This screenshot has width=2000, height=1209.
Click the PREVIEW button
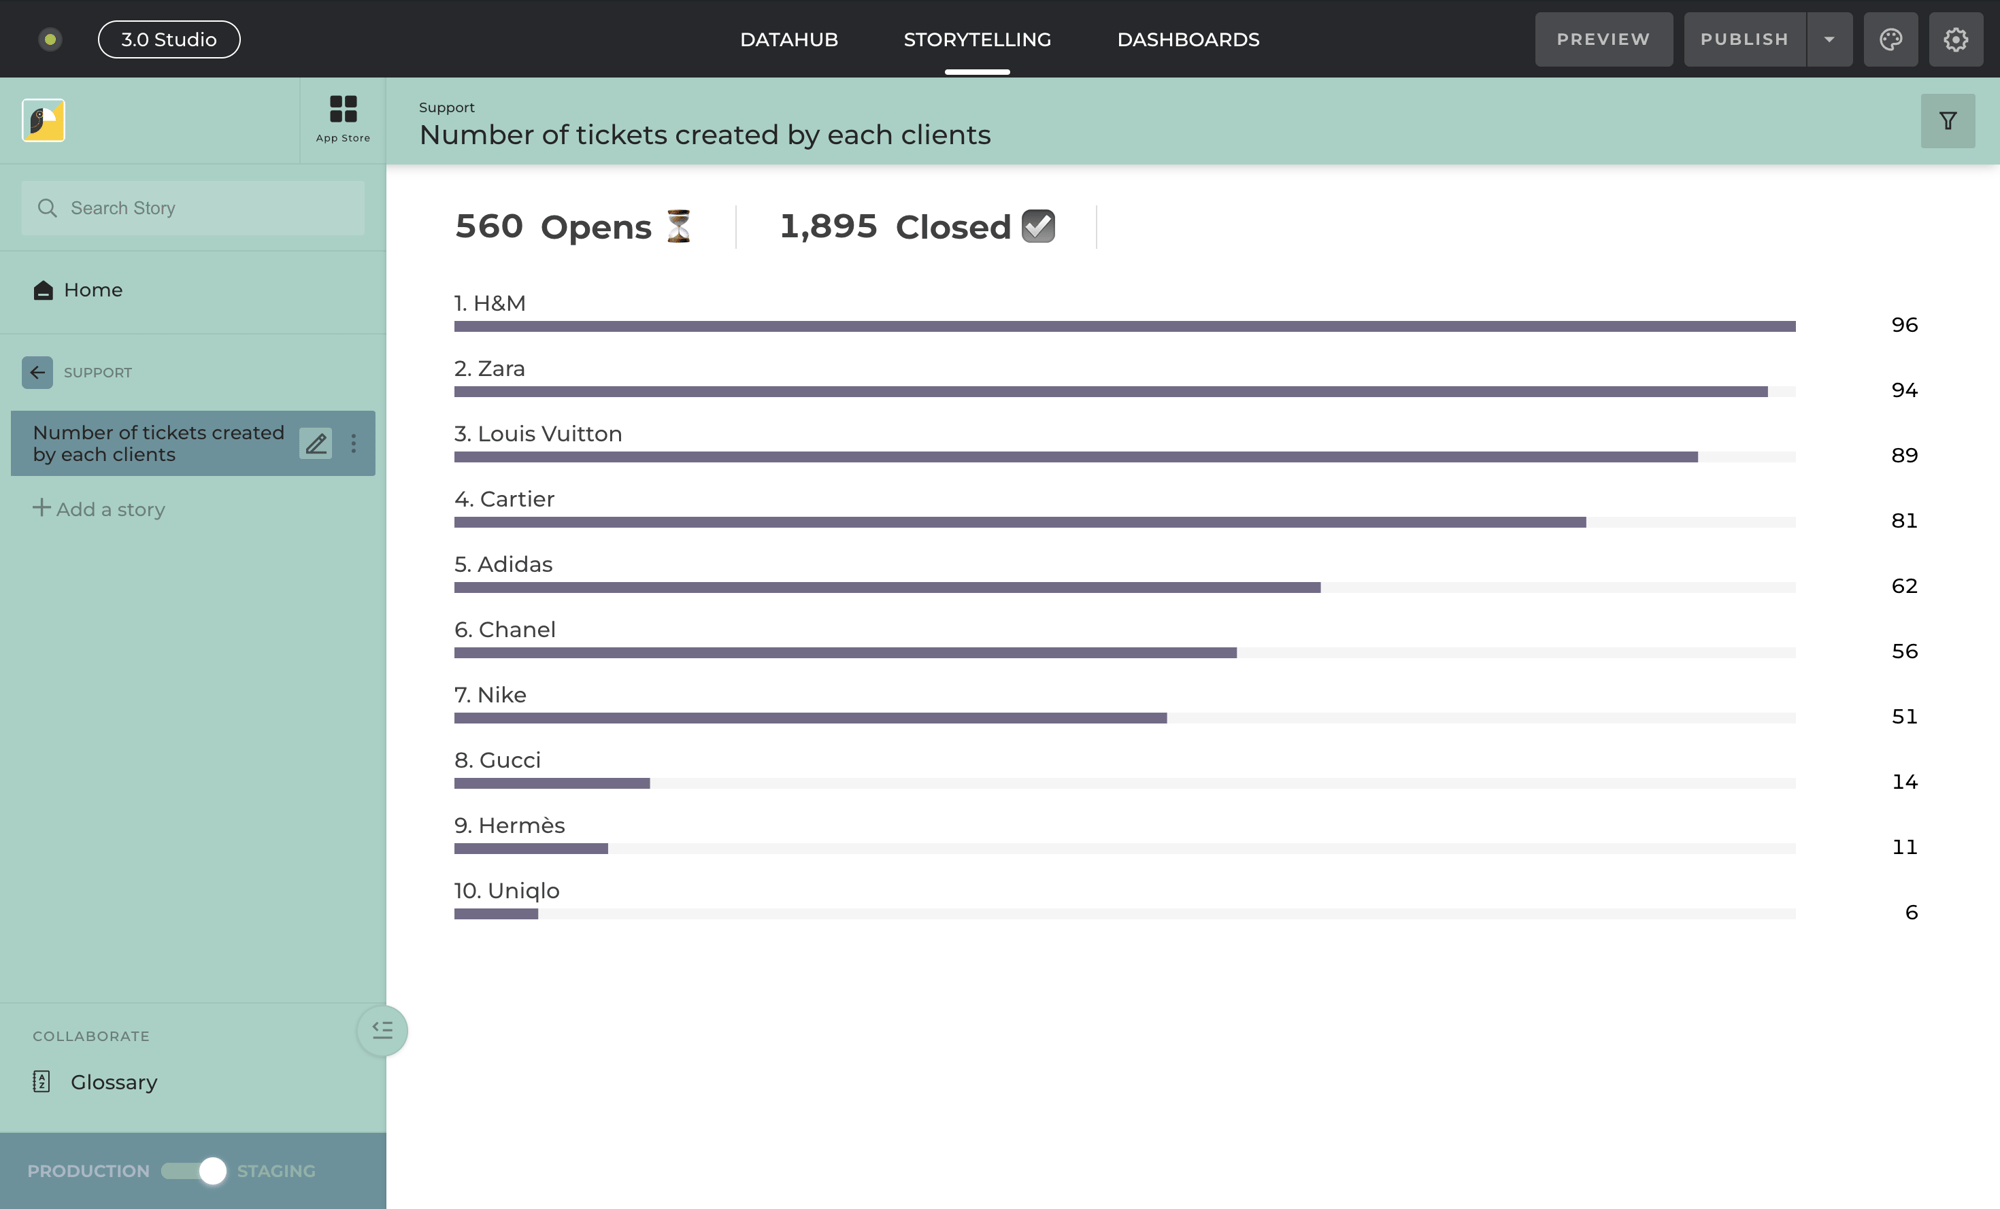coord(1603,39)
